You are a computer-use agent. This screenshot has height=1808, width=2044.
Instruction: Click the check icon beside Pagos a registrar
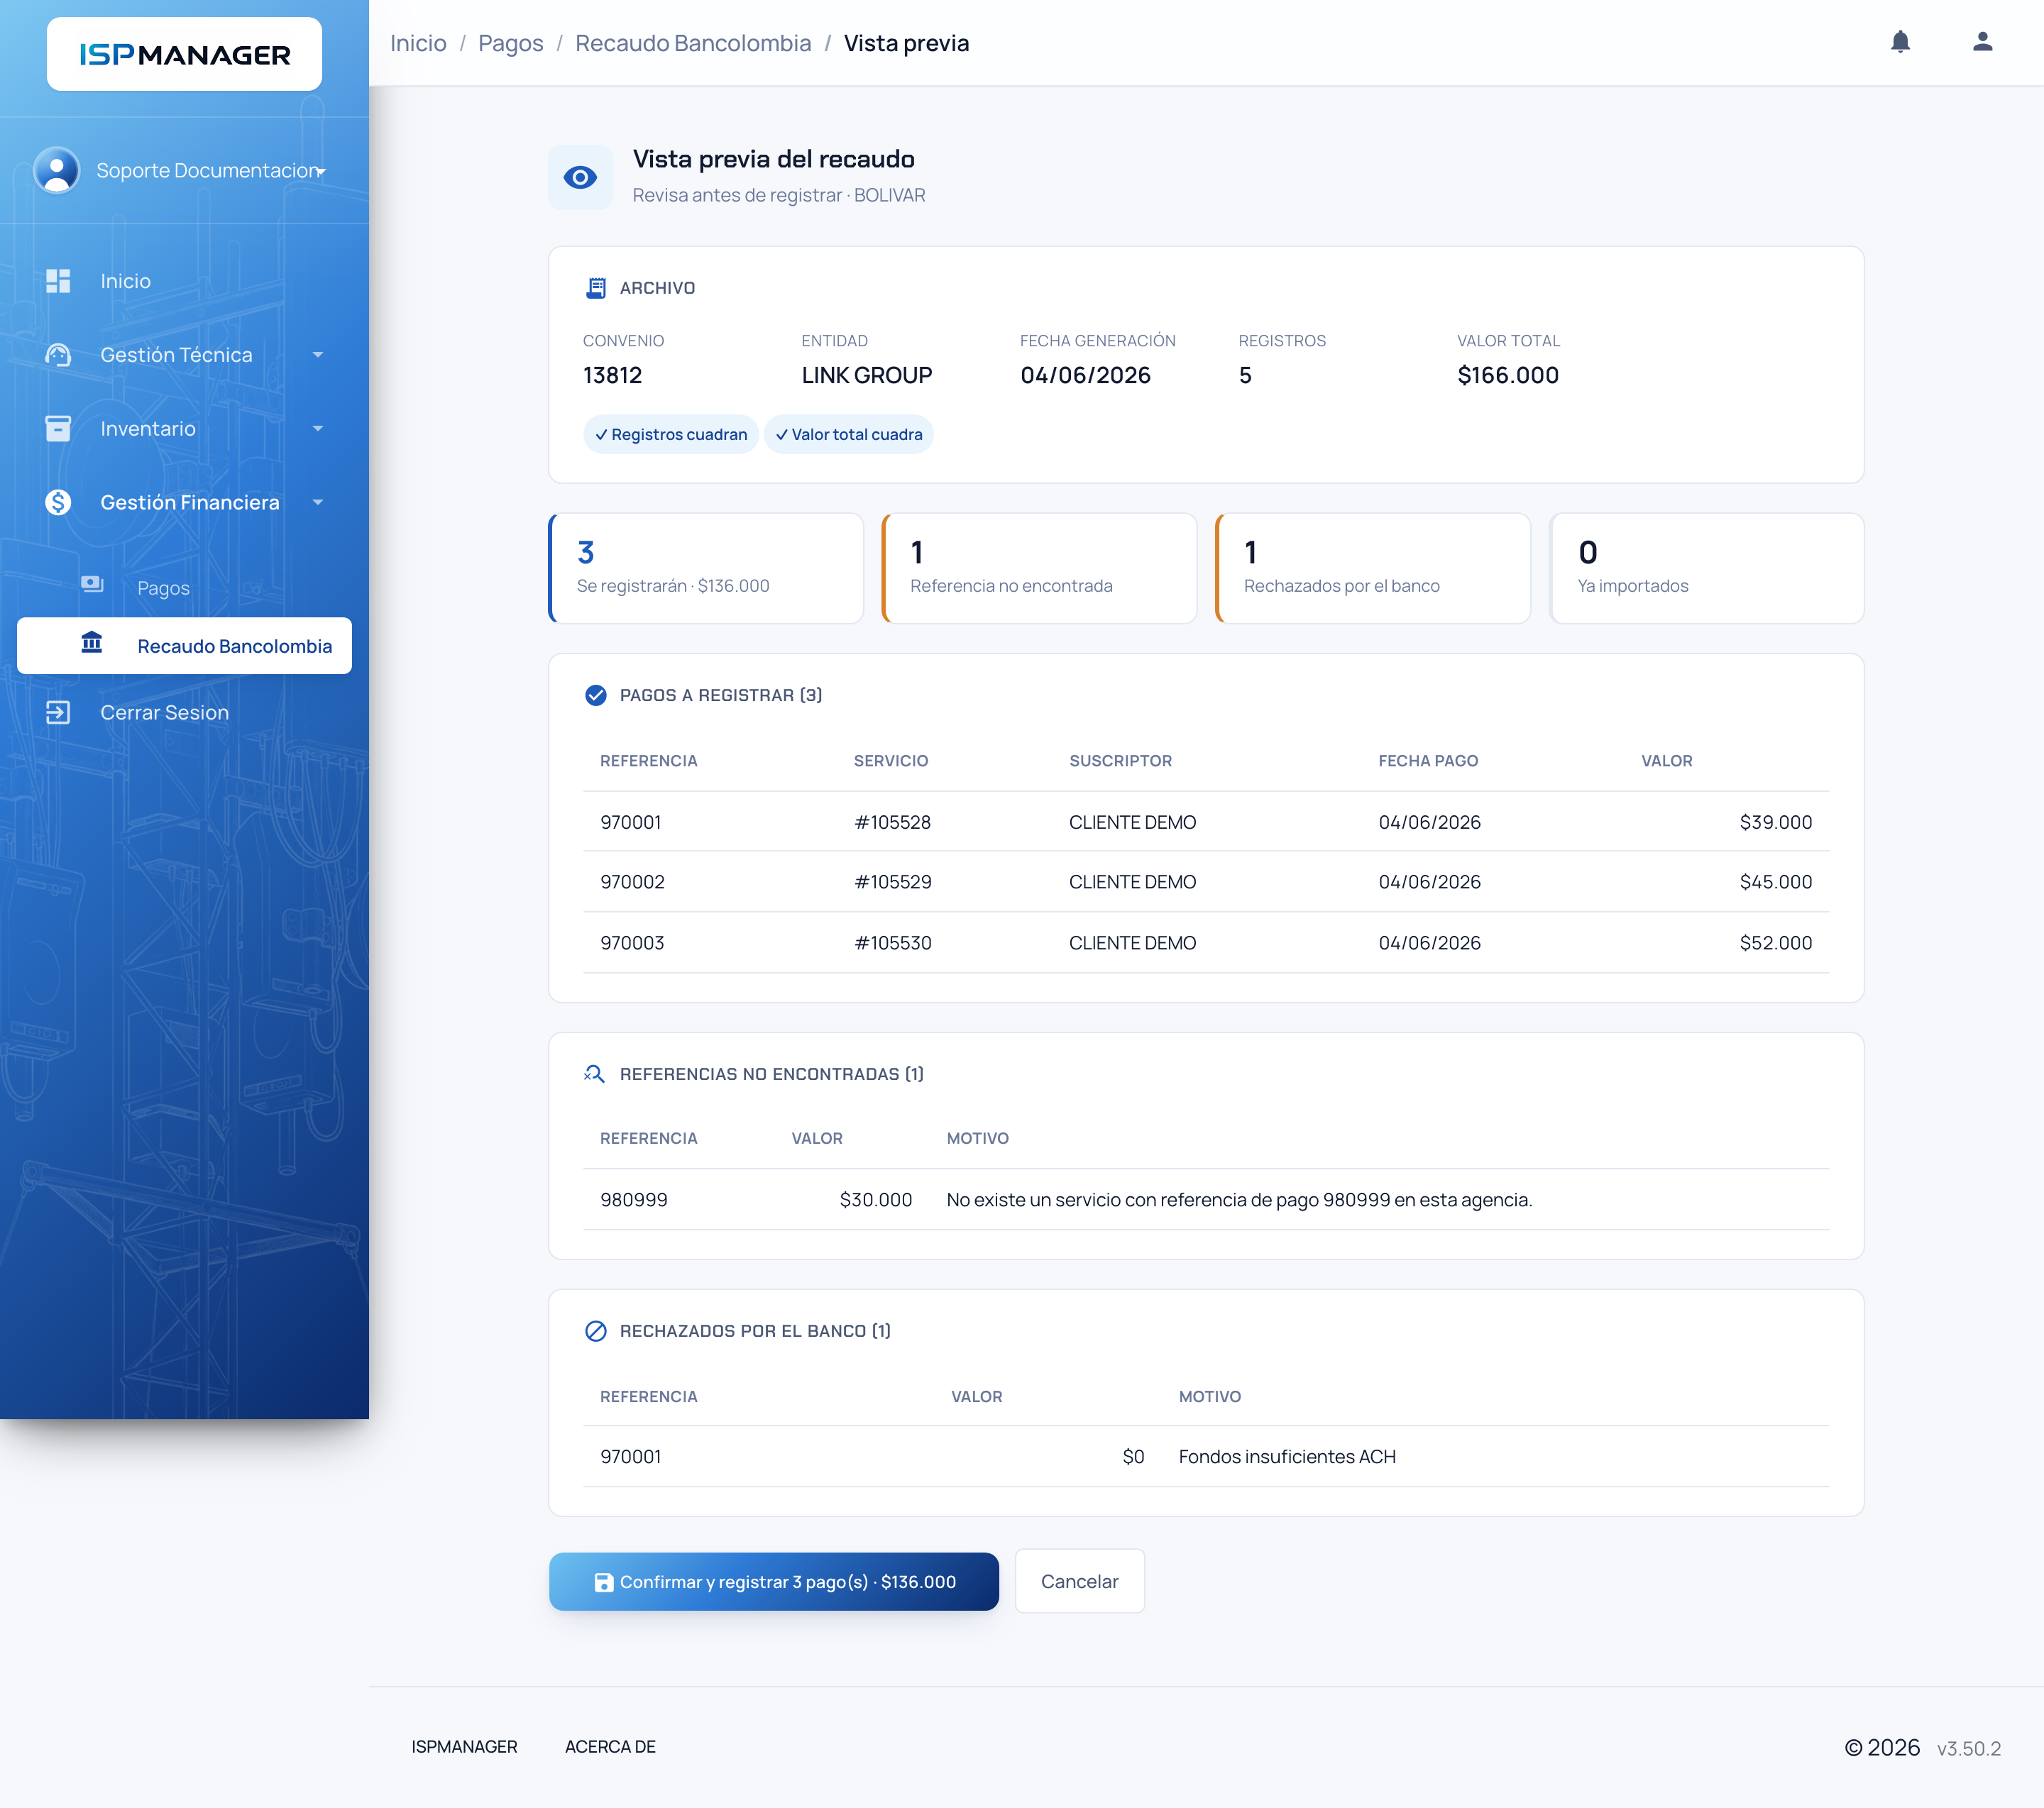click(596, 695)
